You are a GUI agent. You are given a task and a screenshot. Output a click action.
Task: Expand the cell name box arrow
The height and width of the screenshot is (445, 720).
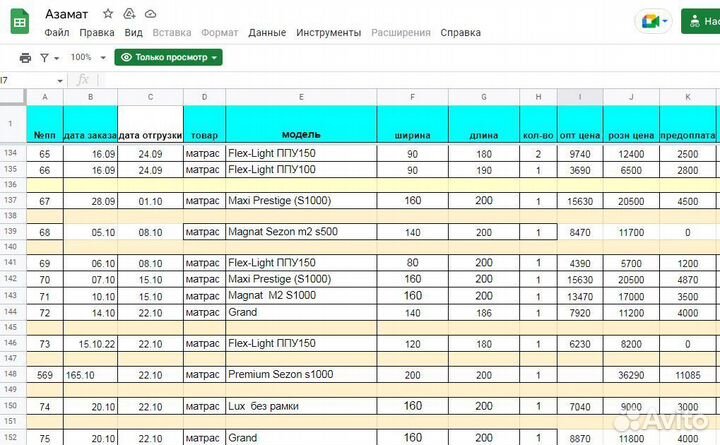(x=60, y=81)
